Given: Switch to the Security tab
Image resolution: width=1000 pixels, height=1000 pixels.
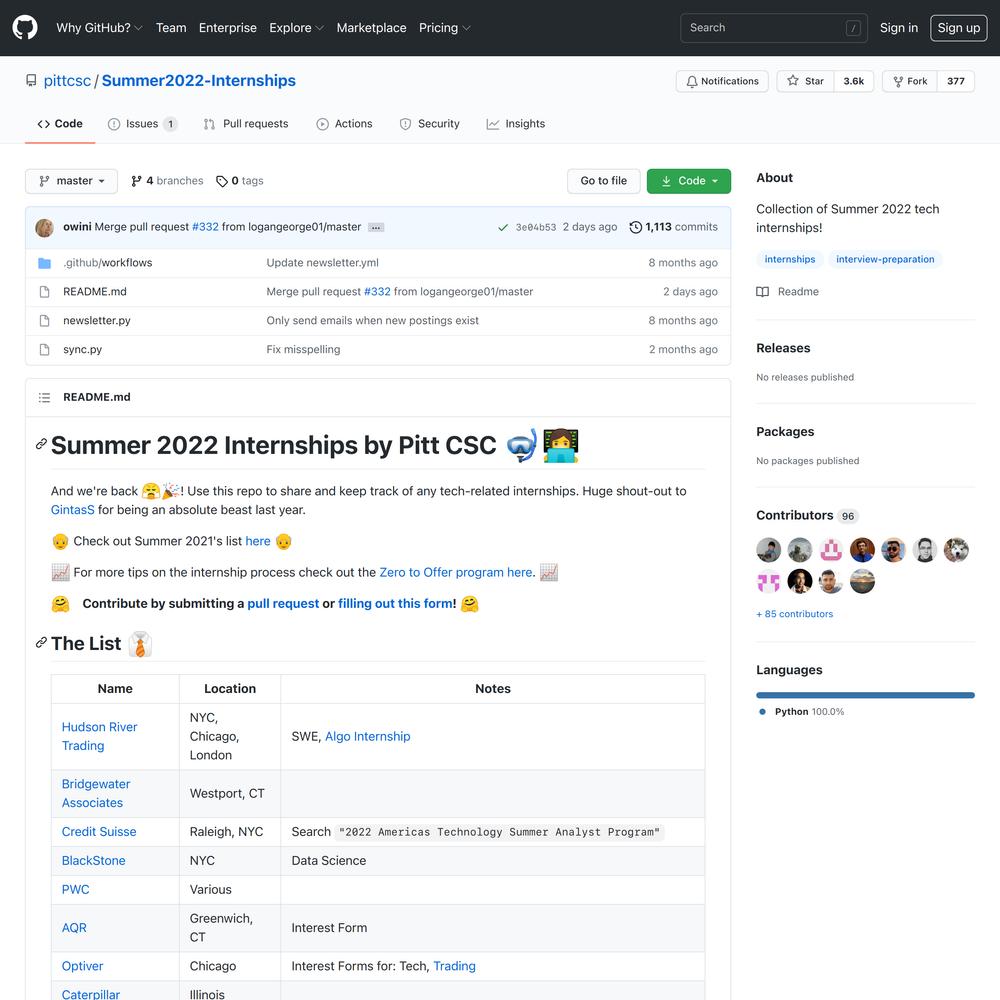Looking at the screenshot, I should (429, 124).
